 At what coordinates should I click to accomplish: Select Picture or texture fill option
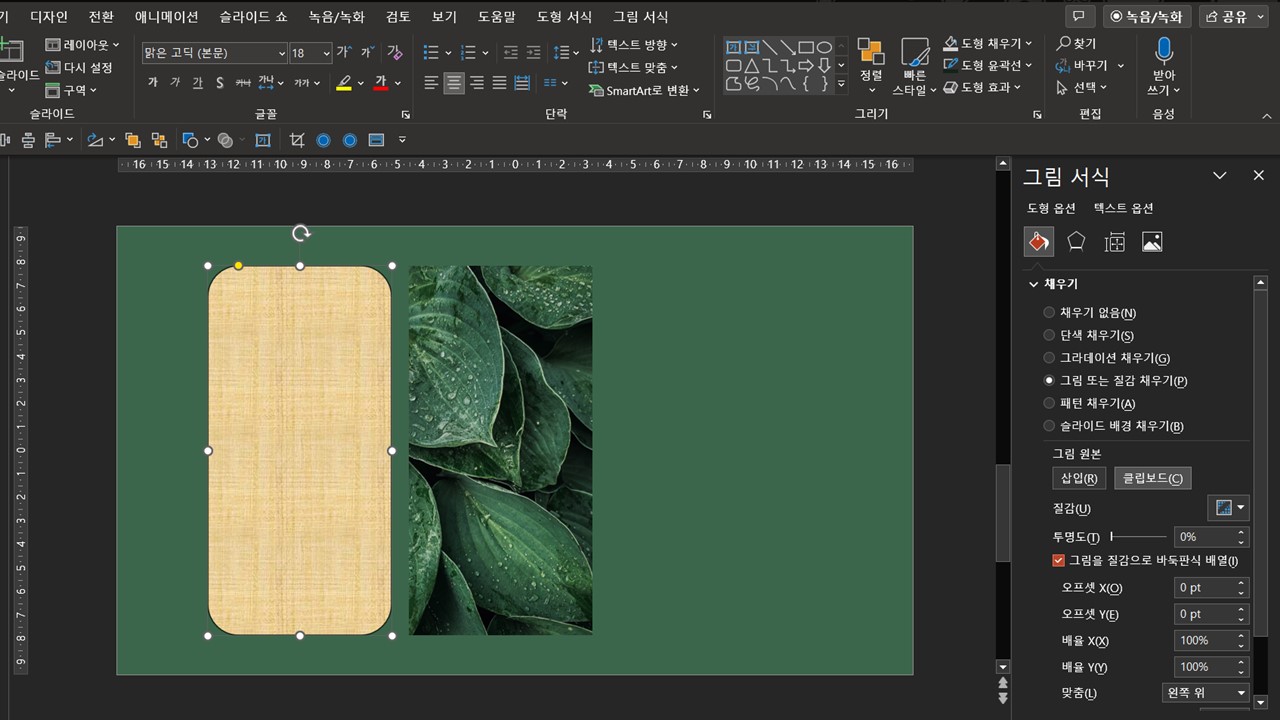point(1115,381)
